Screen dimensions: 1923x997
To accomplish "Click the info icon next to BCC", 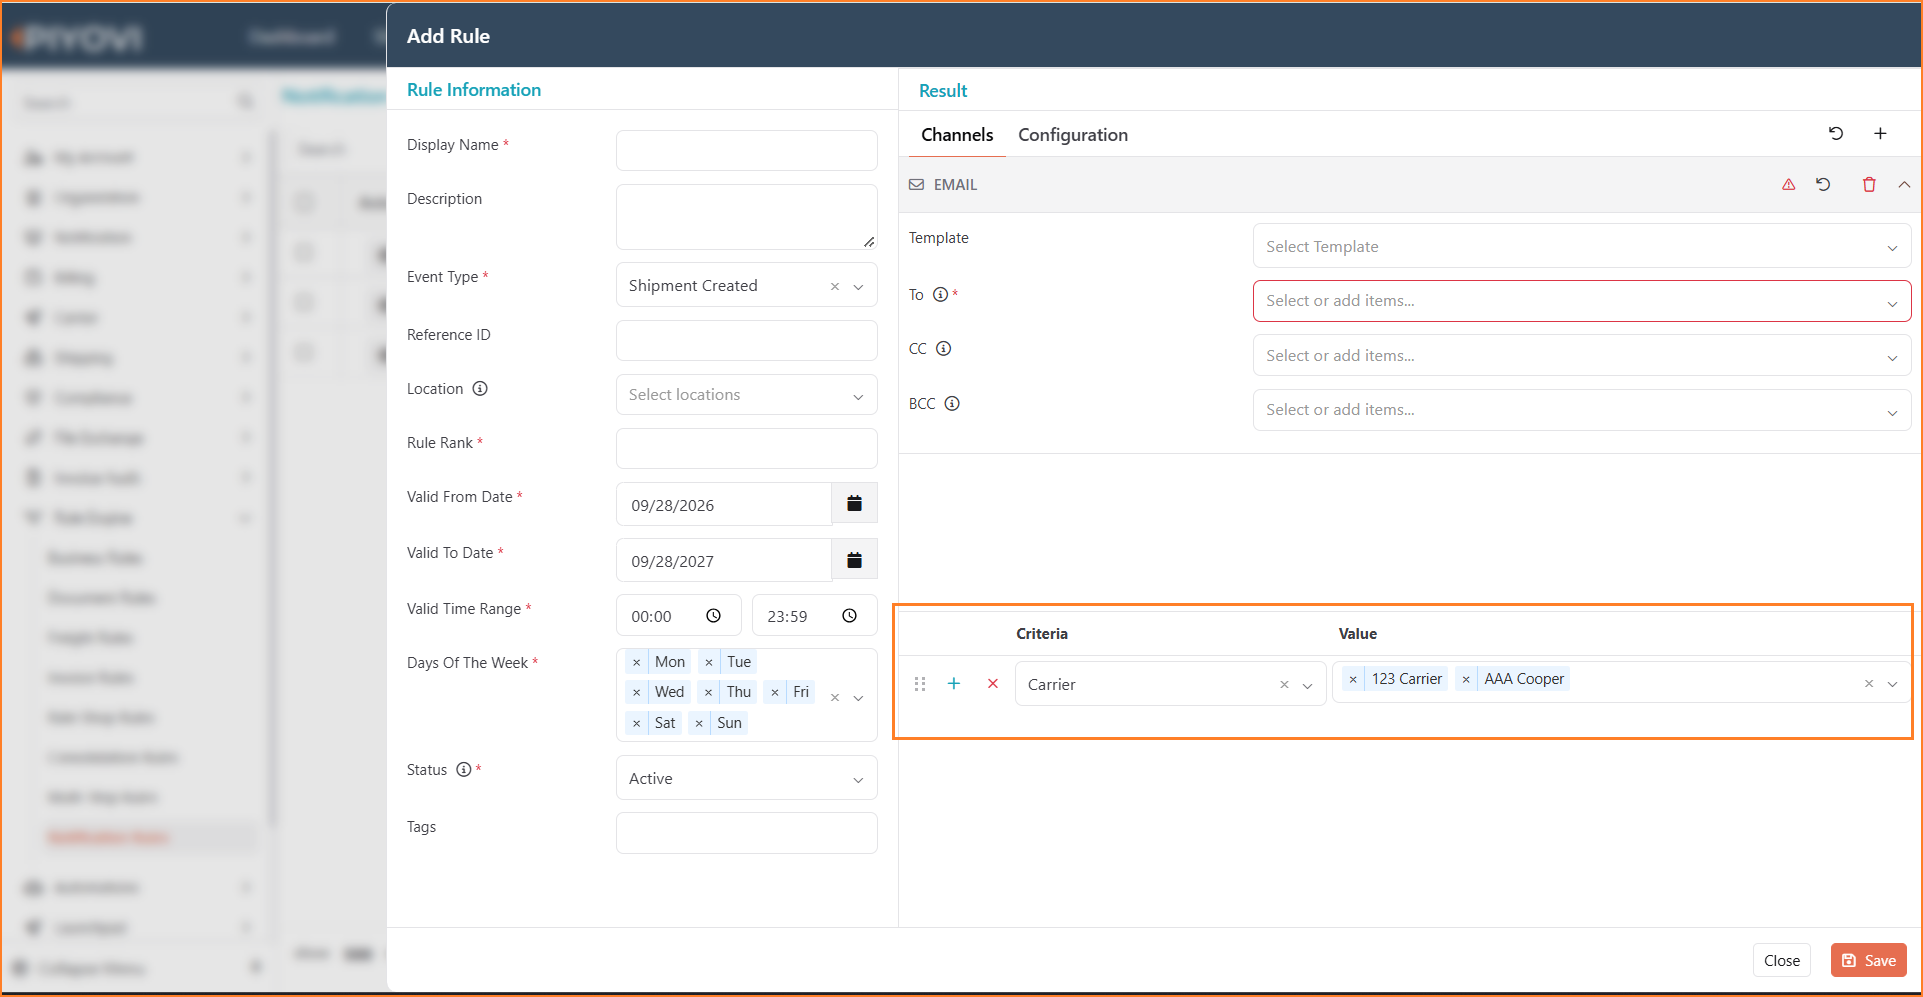I will pyautogui.click(x=952, y=404).
